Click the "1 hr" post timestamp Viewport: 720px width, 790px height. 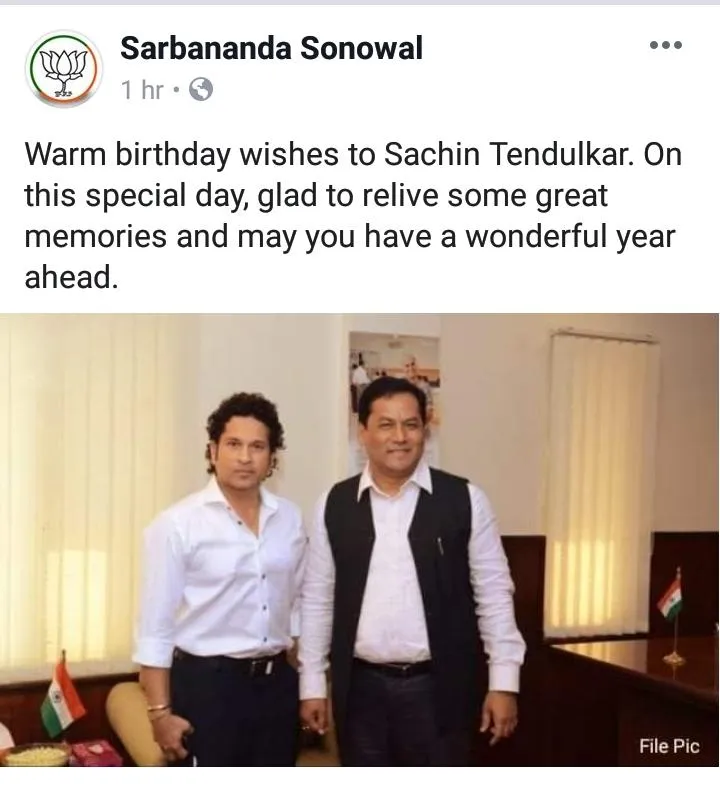(143, 90)
